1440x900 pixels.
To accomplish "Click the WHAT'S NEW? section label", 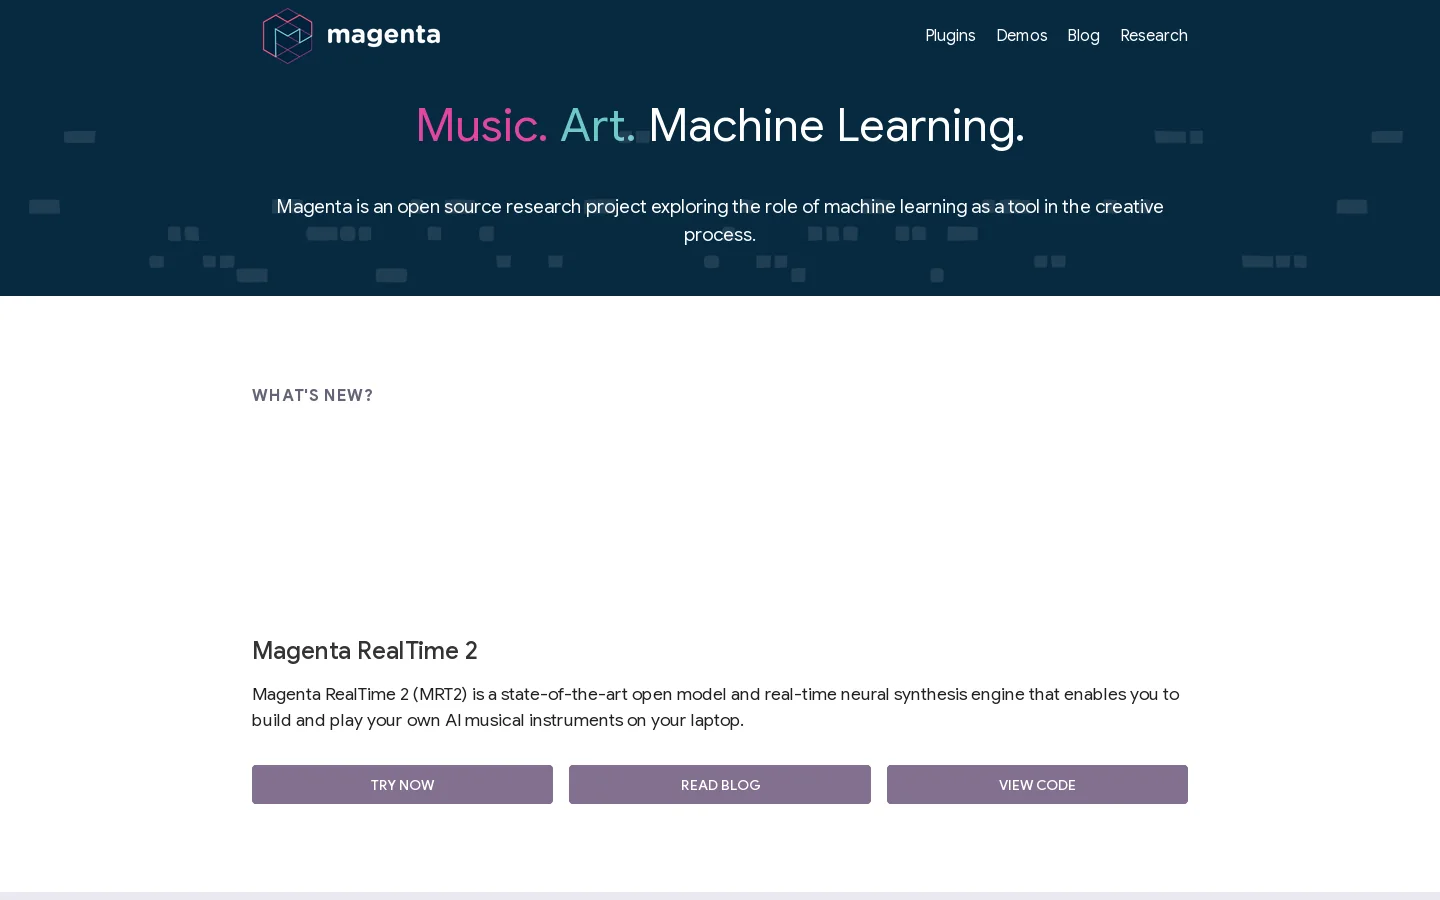I will 312,396.
